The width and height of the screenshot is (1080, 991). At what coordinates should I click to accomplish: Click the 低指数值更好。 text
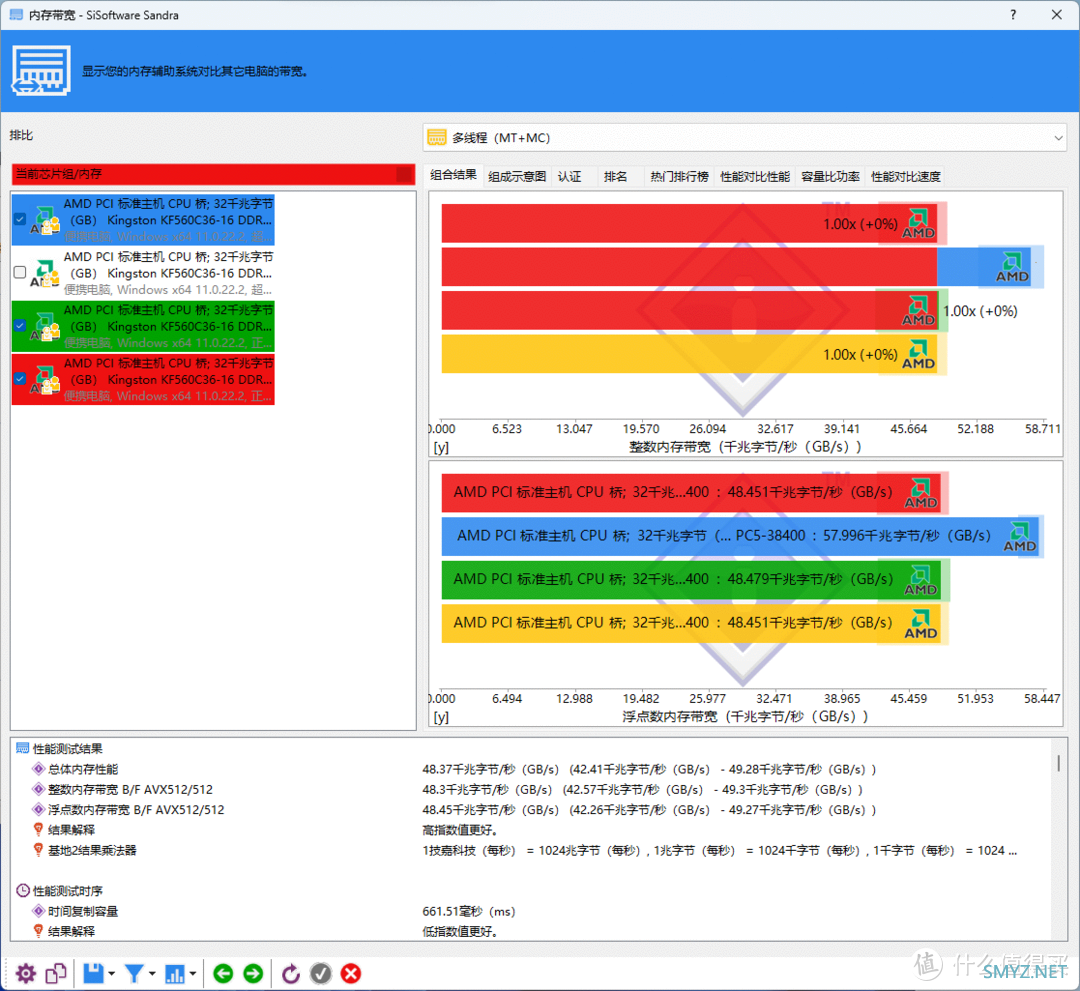click(459, 931)
